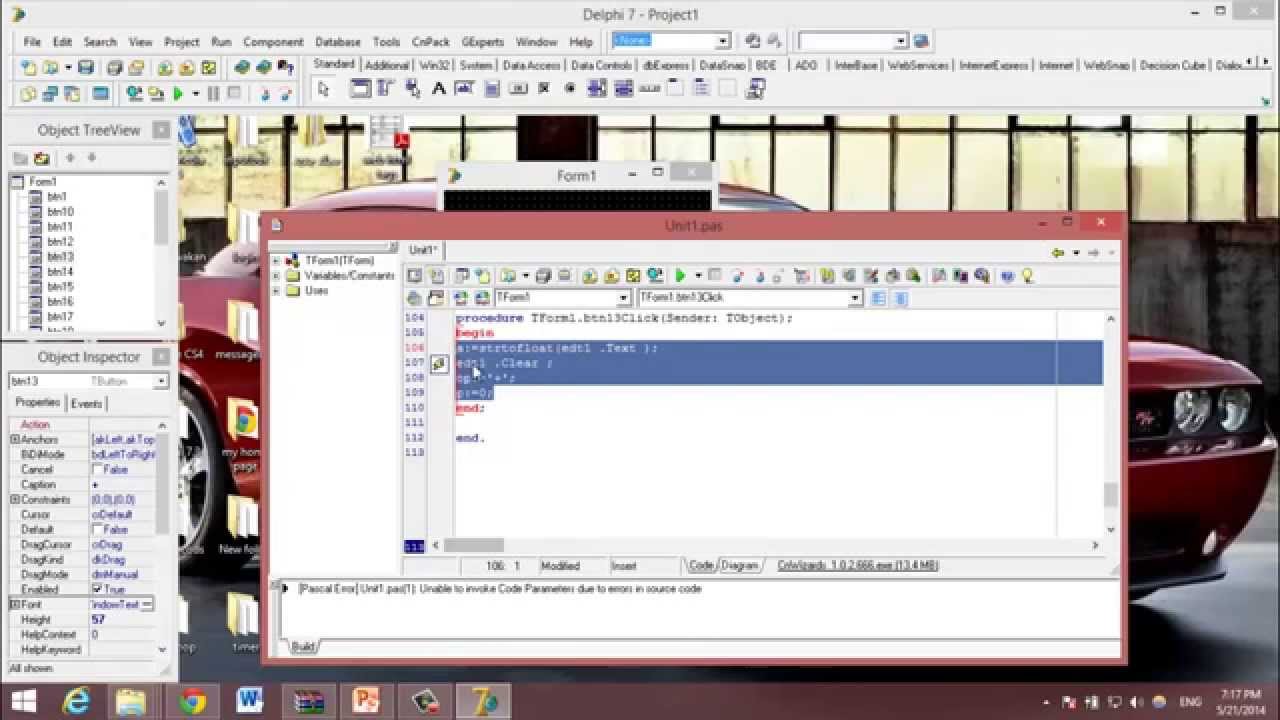Expand the Font property
Screen dimensions: 1280x720
pos(15,604)
